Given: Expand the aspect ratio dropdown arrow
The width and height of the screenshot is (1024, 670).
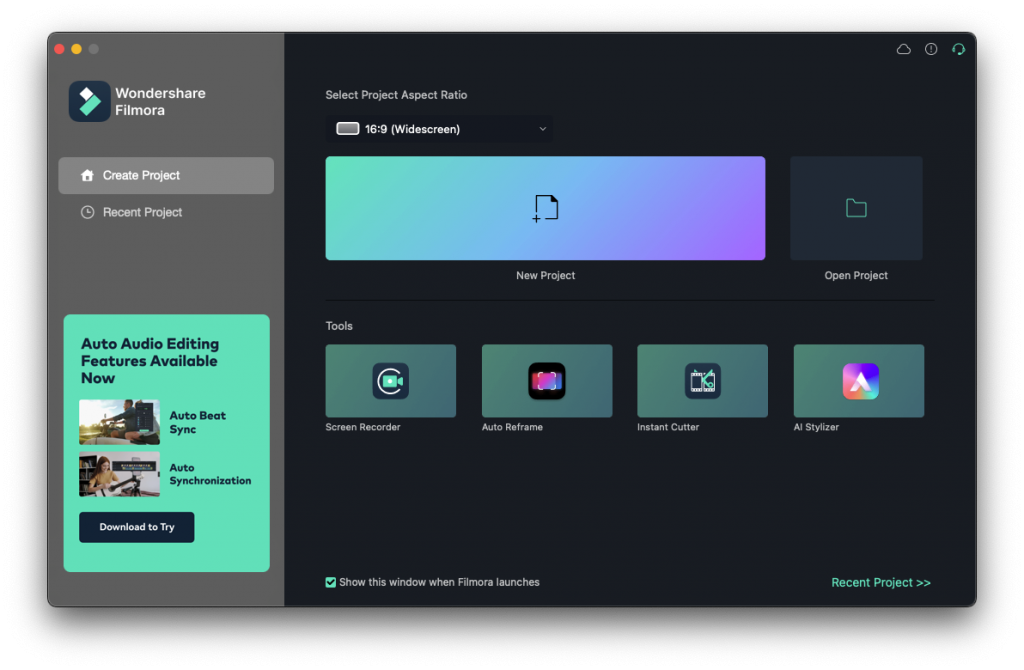Looking at the screenshot, I should pos(542,129).
